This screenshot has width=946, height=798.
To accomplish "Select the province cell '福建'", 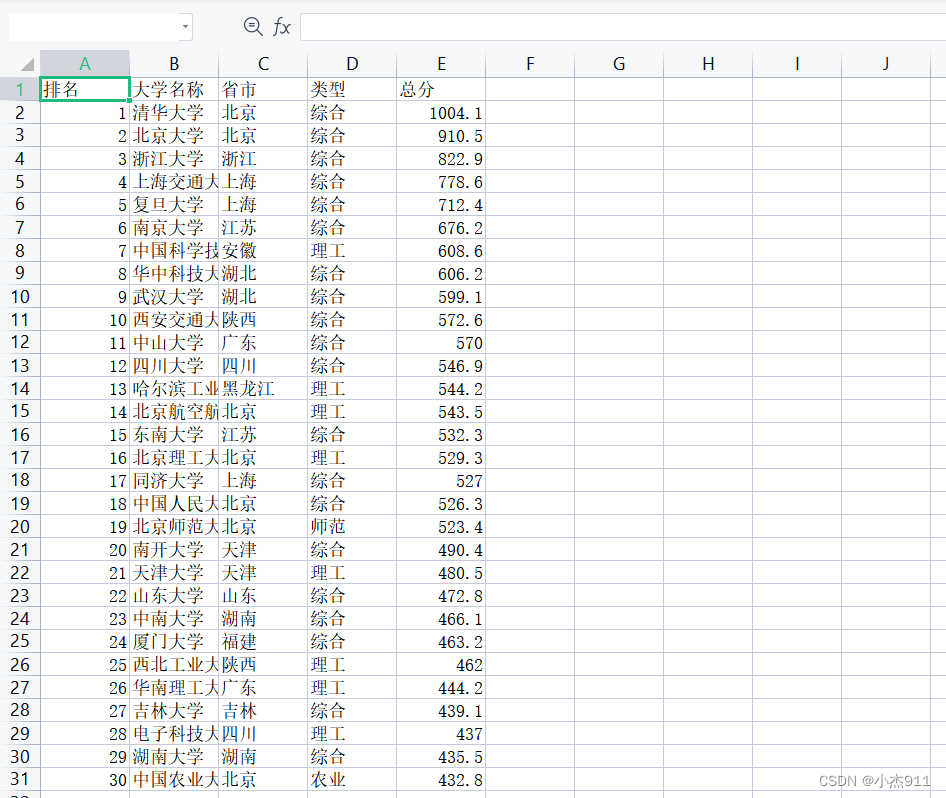I will [x=263, y=641].
